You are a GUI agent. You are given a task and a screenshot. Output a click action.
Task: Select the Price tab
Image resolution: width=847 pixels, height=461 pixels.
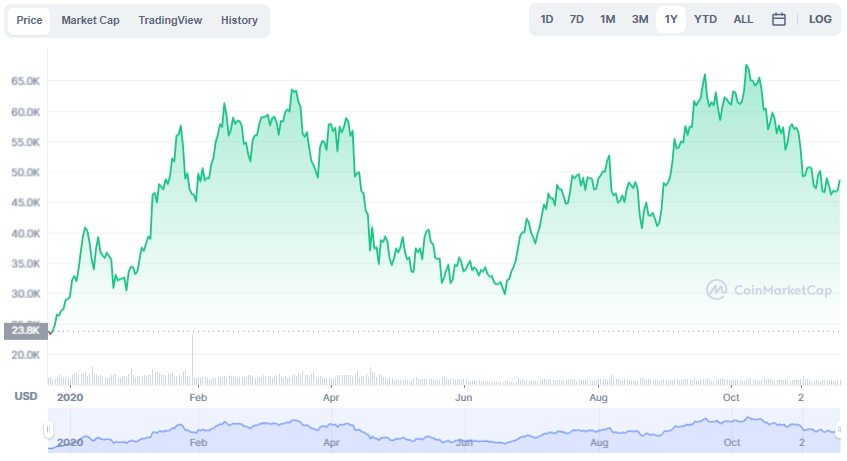coord(29,21)
